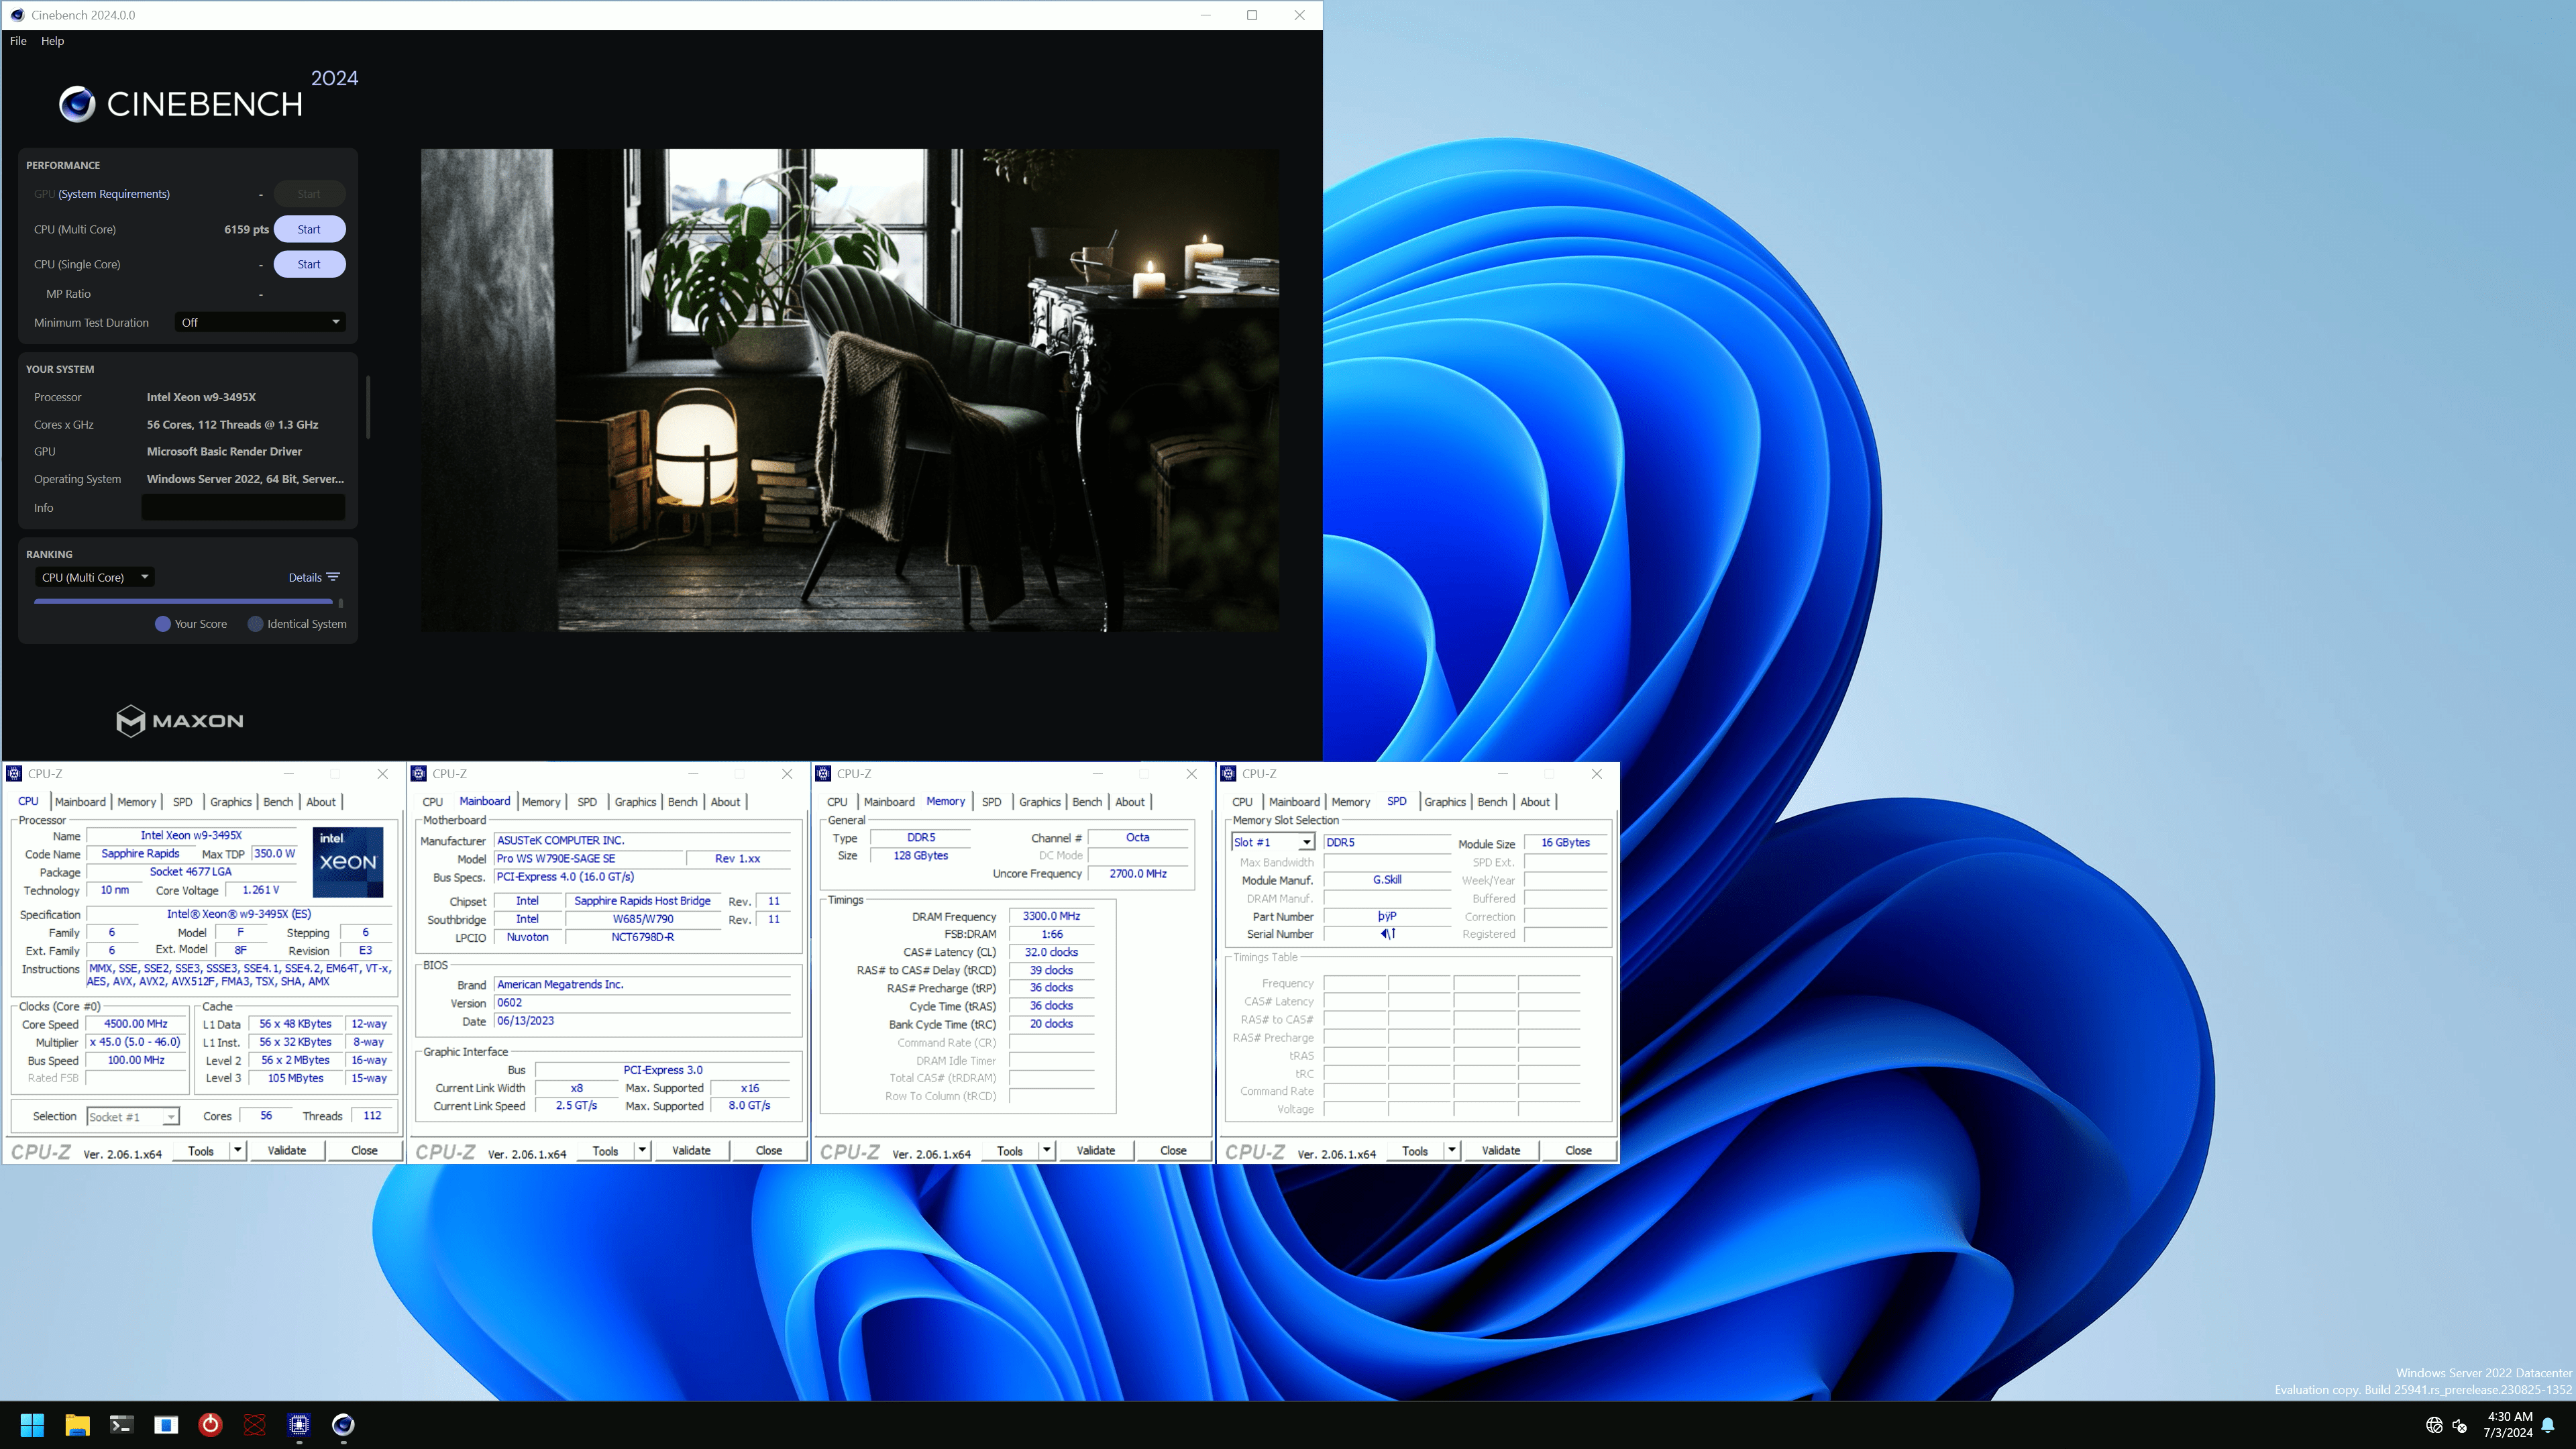Open the red atom-shaped app in taskbar
The image size is (2576, 1449).
pyautogui.click(x=255, y=1424)
